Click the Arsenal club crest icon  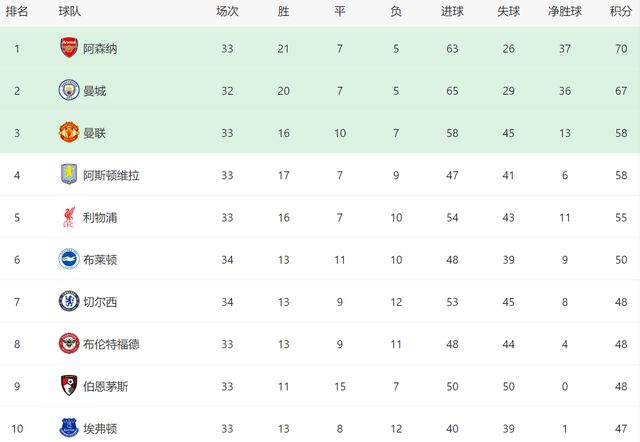click(68, 47)
